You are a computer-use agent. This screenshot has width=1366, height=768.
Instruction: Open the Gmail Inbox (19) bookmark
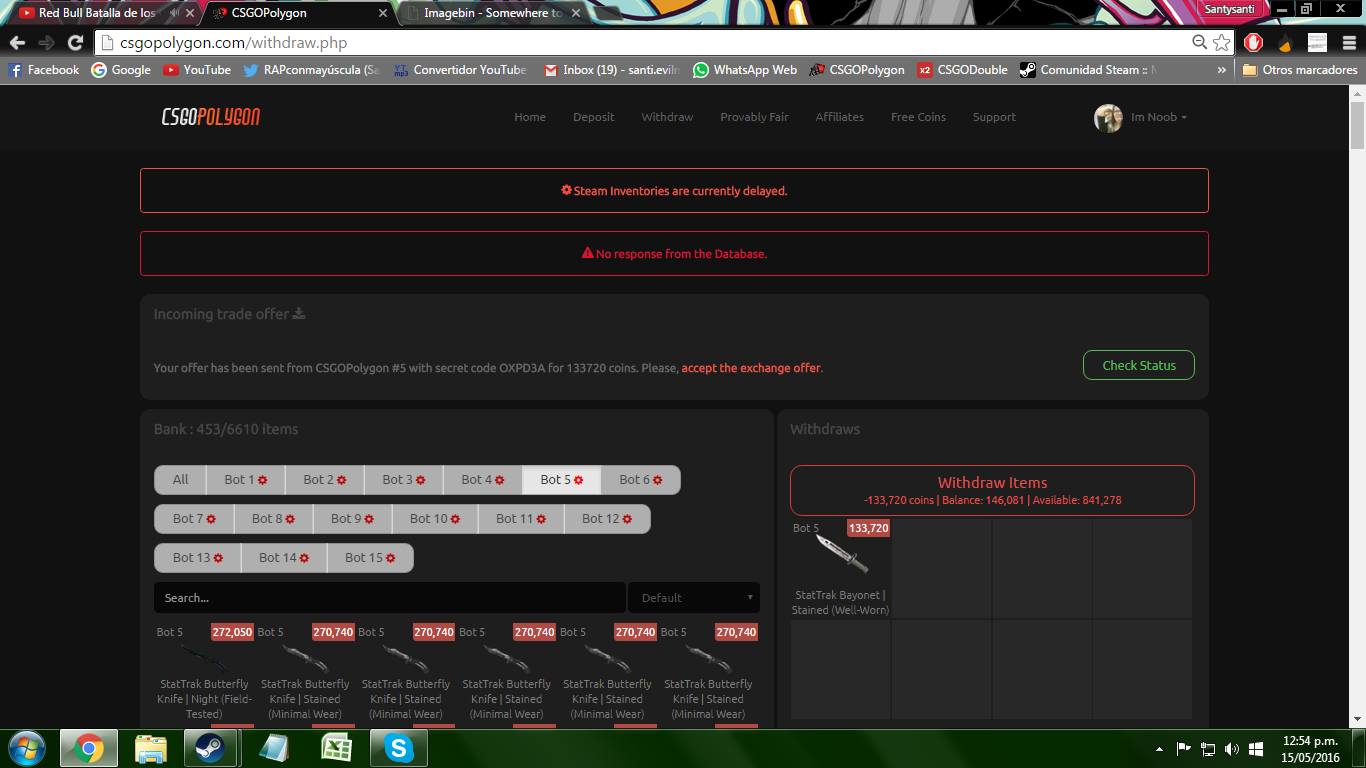coord(612,70)
